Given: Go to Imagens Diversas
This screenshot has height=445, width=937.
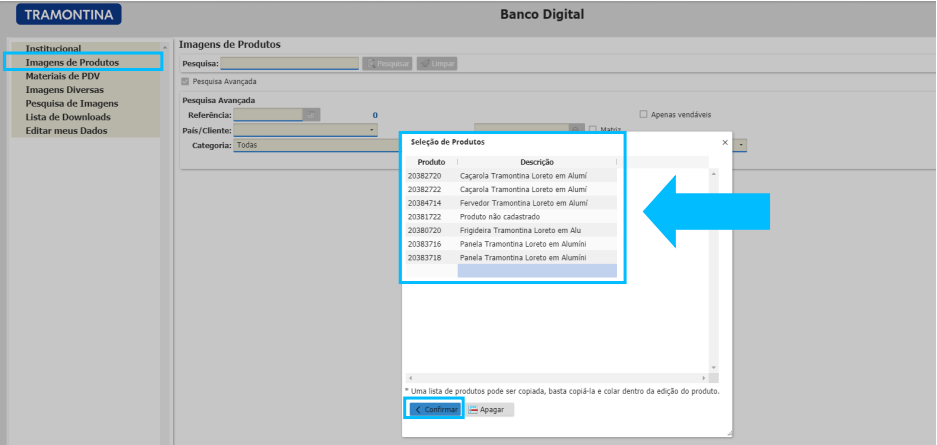Looking at the screenshot, I should coord(64,90).
